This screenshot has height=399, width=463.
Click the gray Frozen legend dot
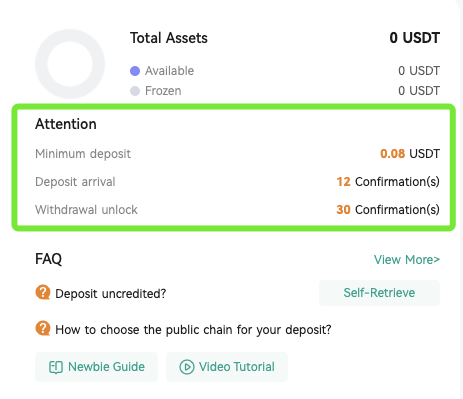click(135, 91)
